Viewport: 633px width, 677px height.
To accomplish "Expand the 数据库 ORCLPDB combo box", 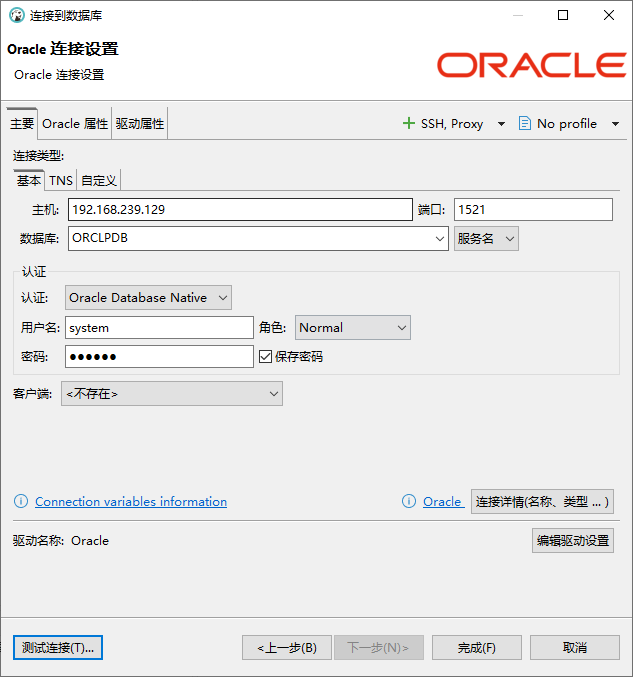I will (440, 238).
